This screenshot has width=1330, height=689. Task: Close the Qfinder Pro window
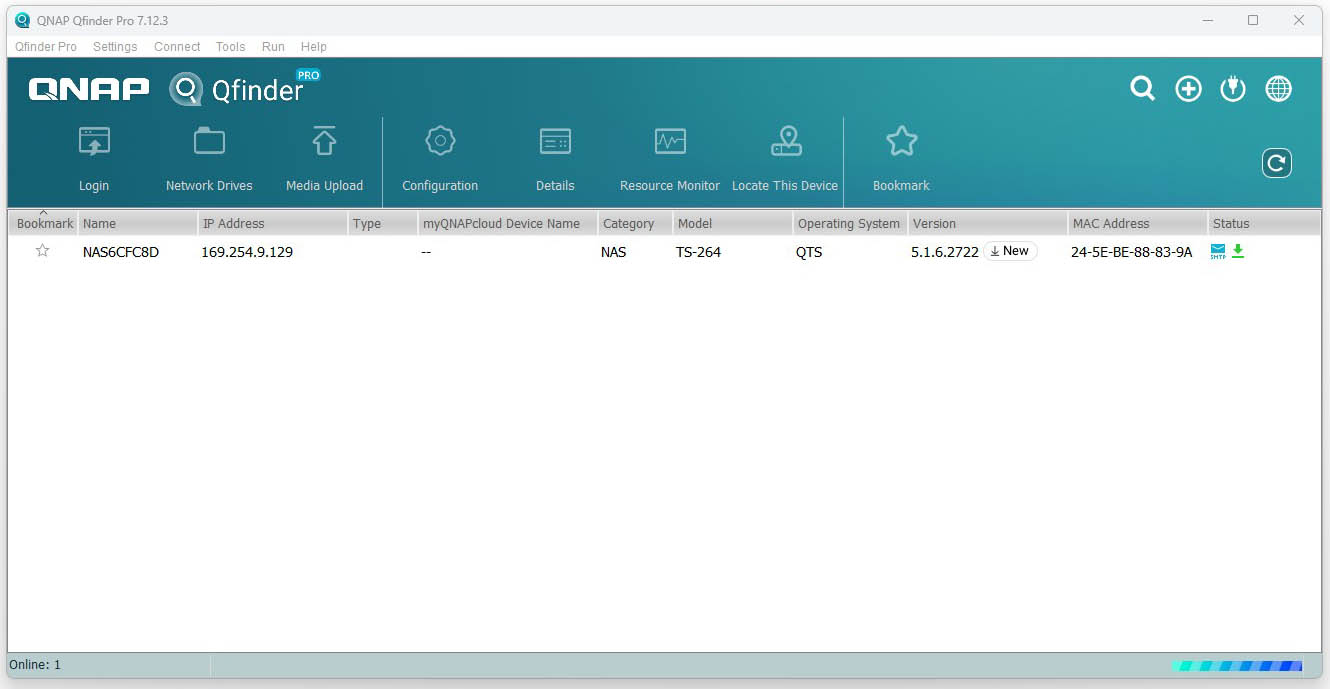pos(1299,20)
